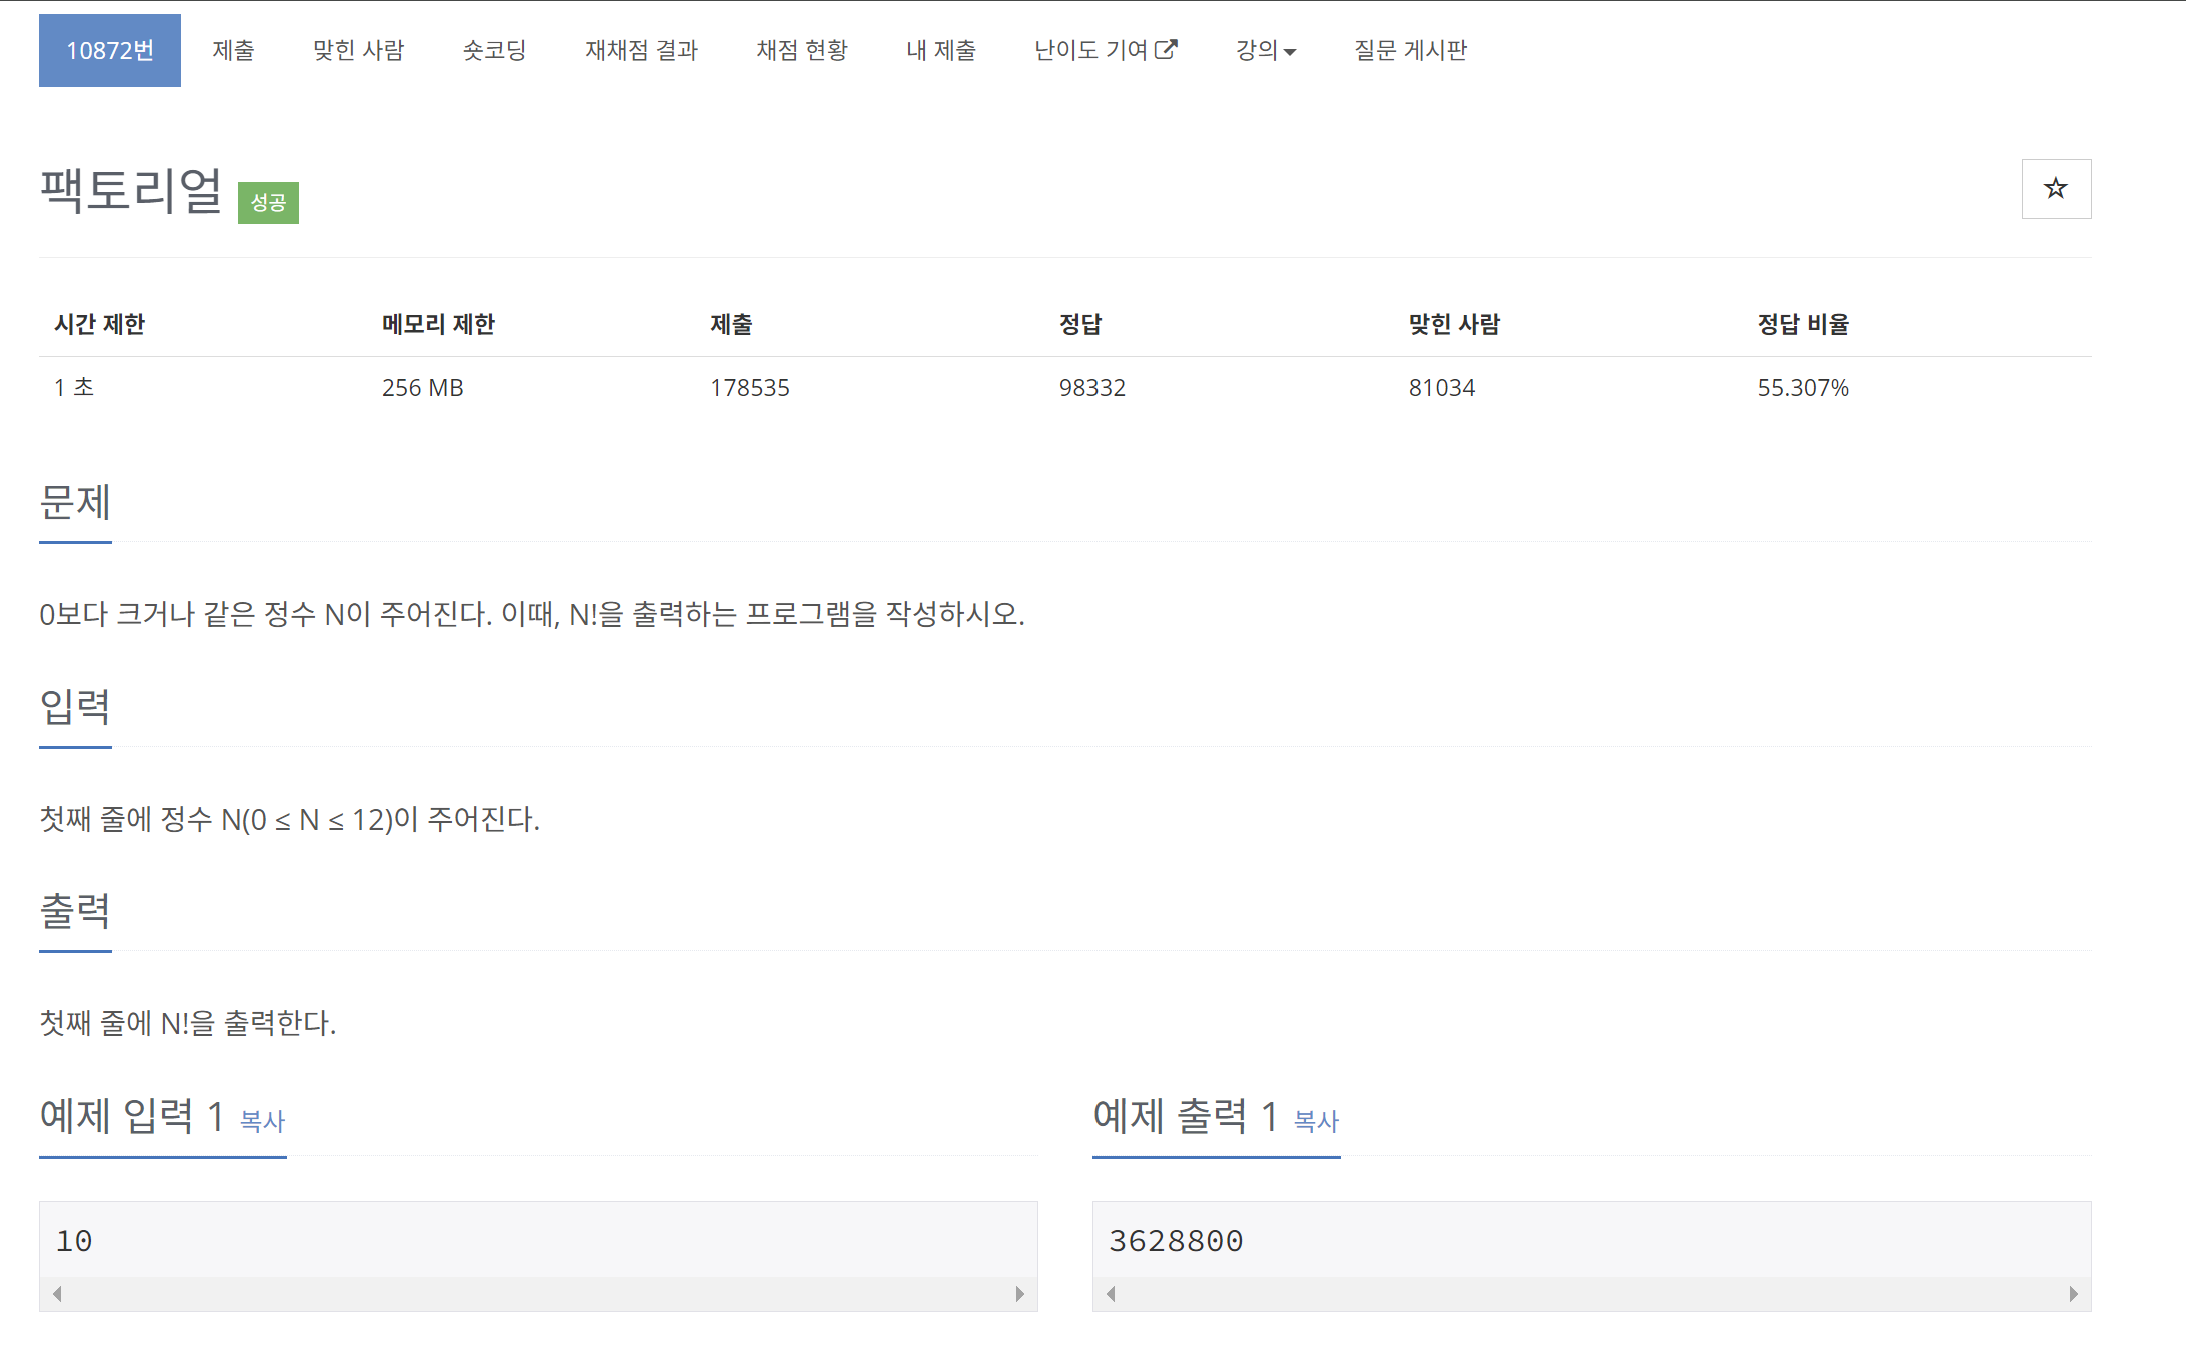This screenshot has height=1358, width=2186.
Task: Click the example input code box
Action: point(538,1241)
